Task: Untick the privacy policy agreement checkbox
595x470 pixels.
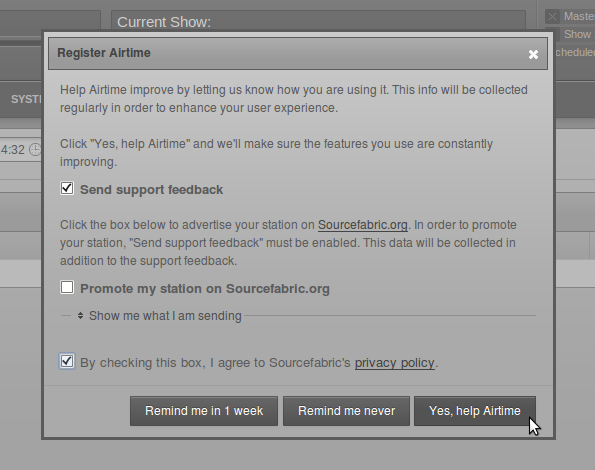Action: click(67, 361)
